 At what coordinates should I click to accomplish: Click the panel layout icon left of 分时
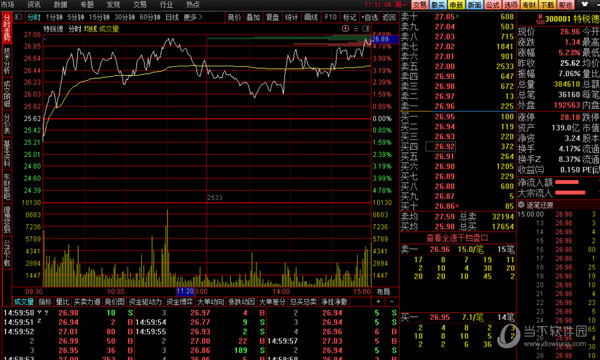[x=18, y=17]
